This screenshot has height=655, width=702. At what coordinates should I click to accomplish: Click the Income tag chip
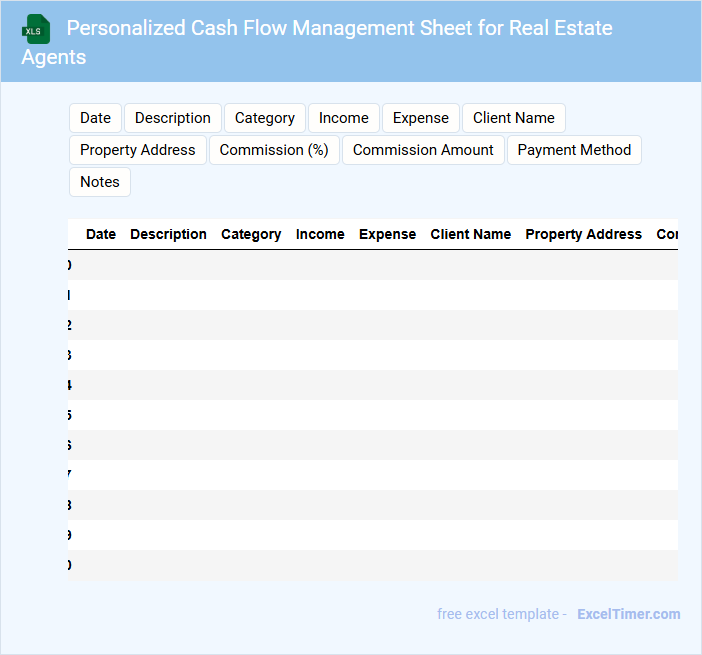pos(343,118)
